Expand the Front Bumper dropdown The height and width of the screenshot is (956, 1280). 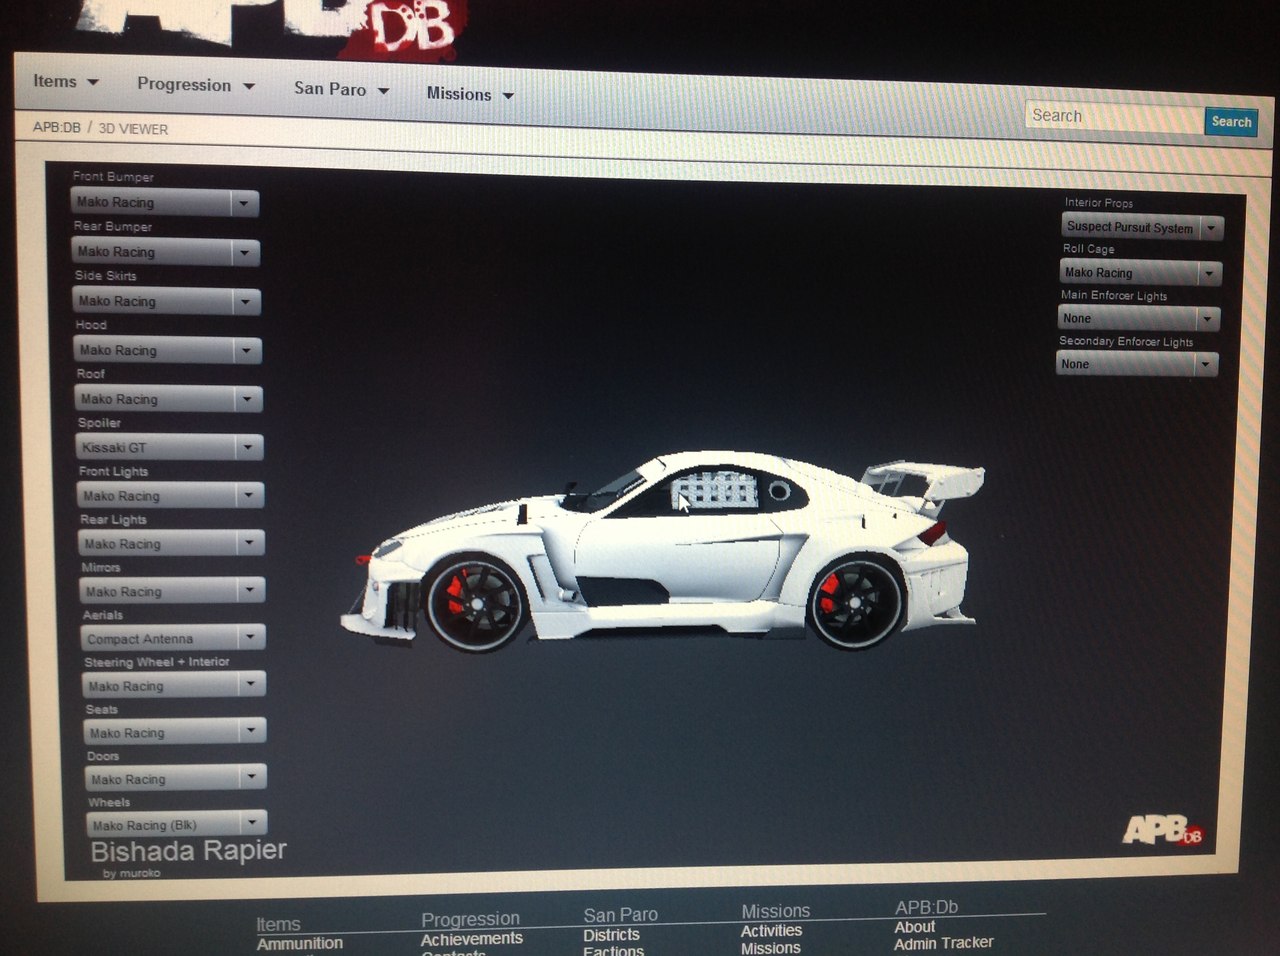(x=165, y=203)
